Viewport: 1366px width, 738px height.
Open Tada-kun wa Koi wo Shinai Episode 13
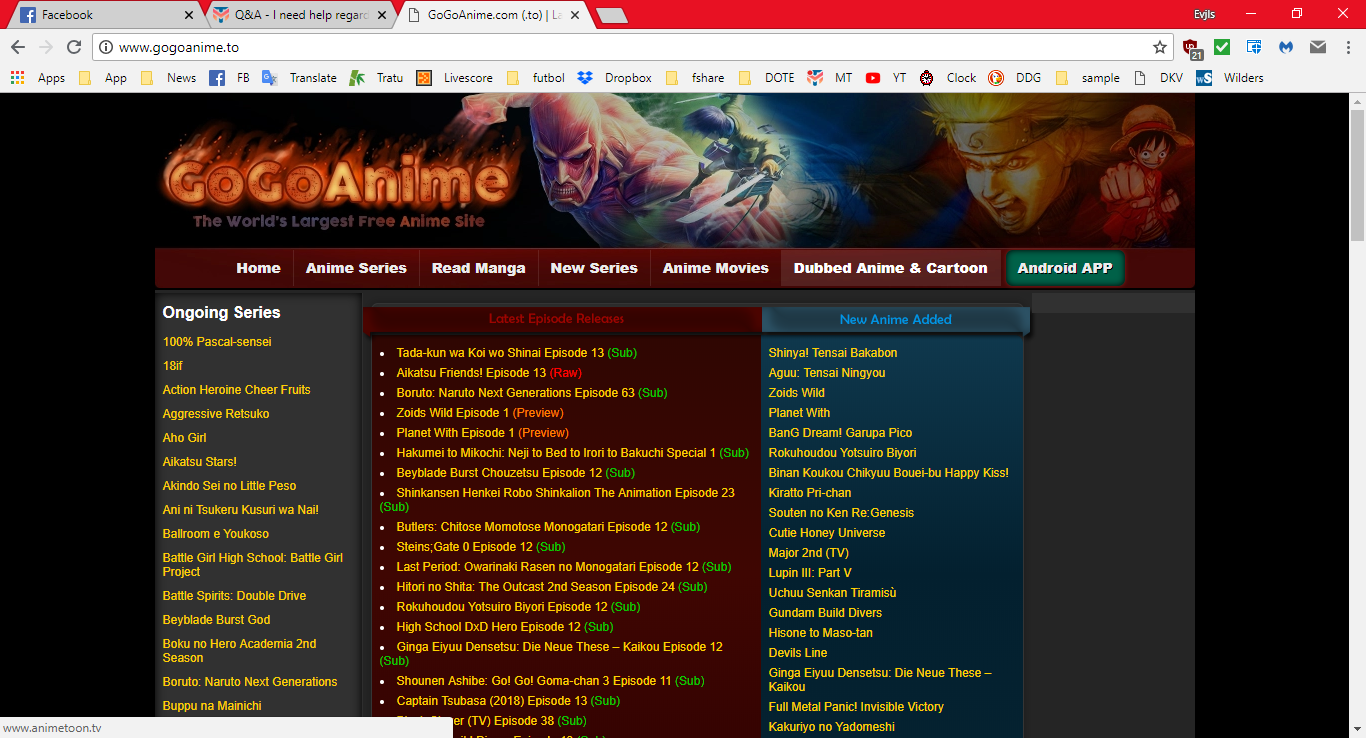point(500,353)
